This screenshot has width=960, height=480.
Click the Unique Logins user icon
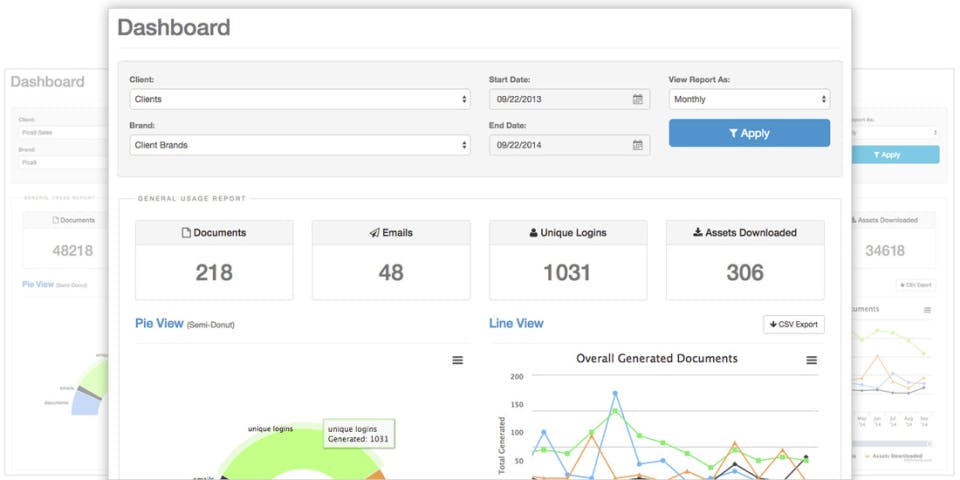click(x=533, y=233)
